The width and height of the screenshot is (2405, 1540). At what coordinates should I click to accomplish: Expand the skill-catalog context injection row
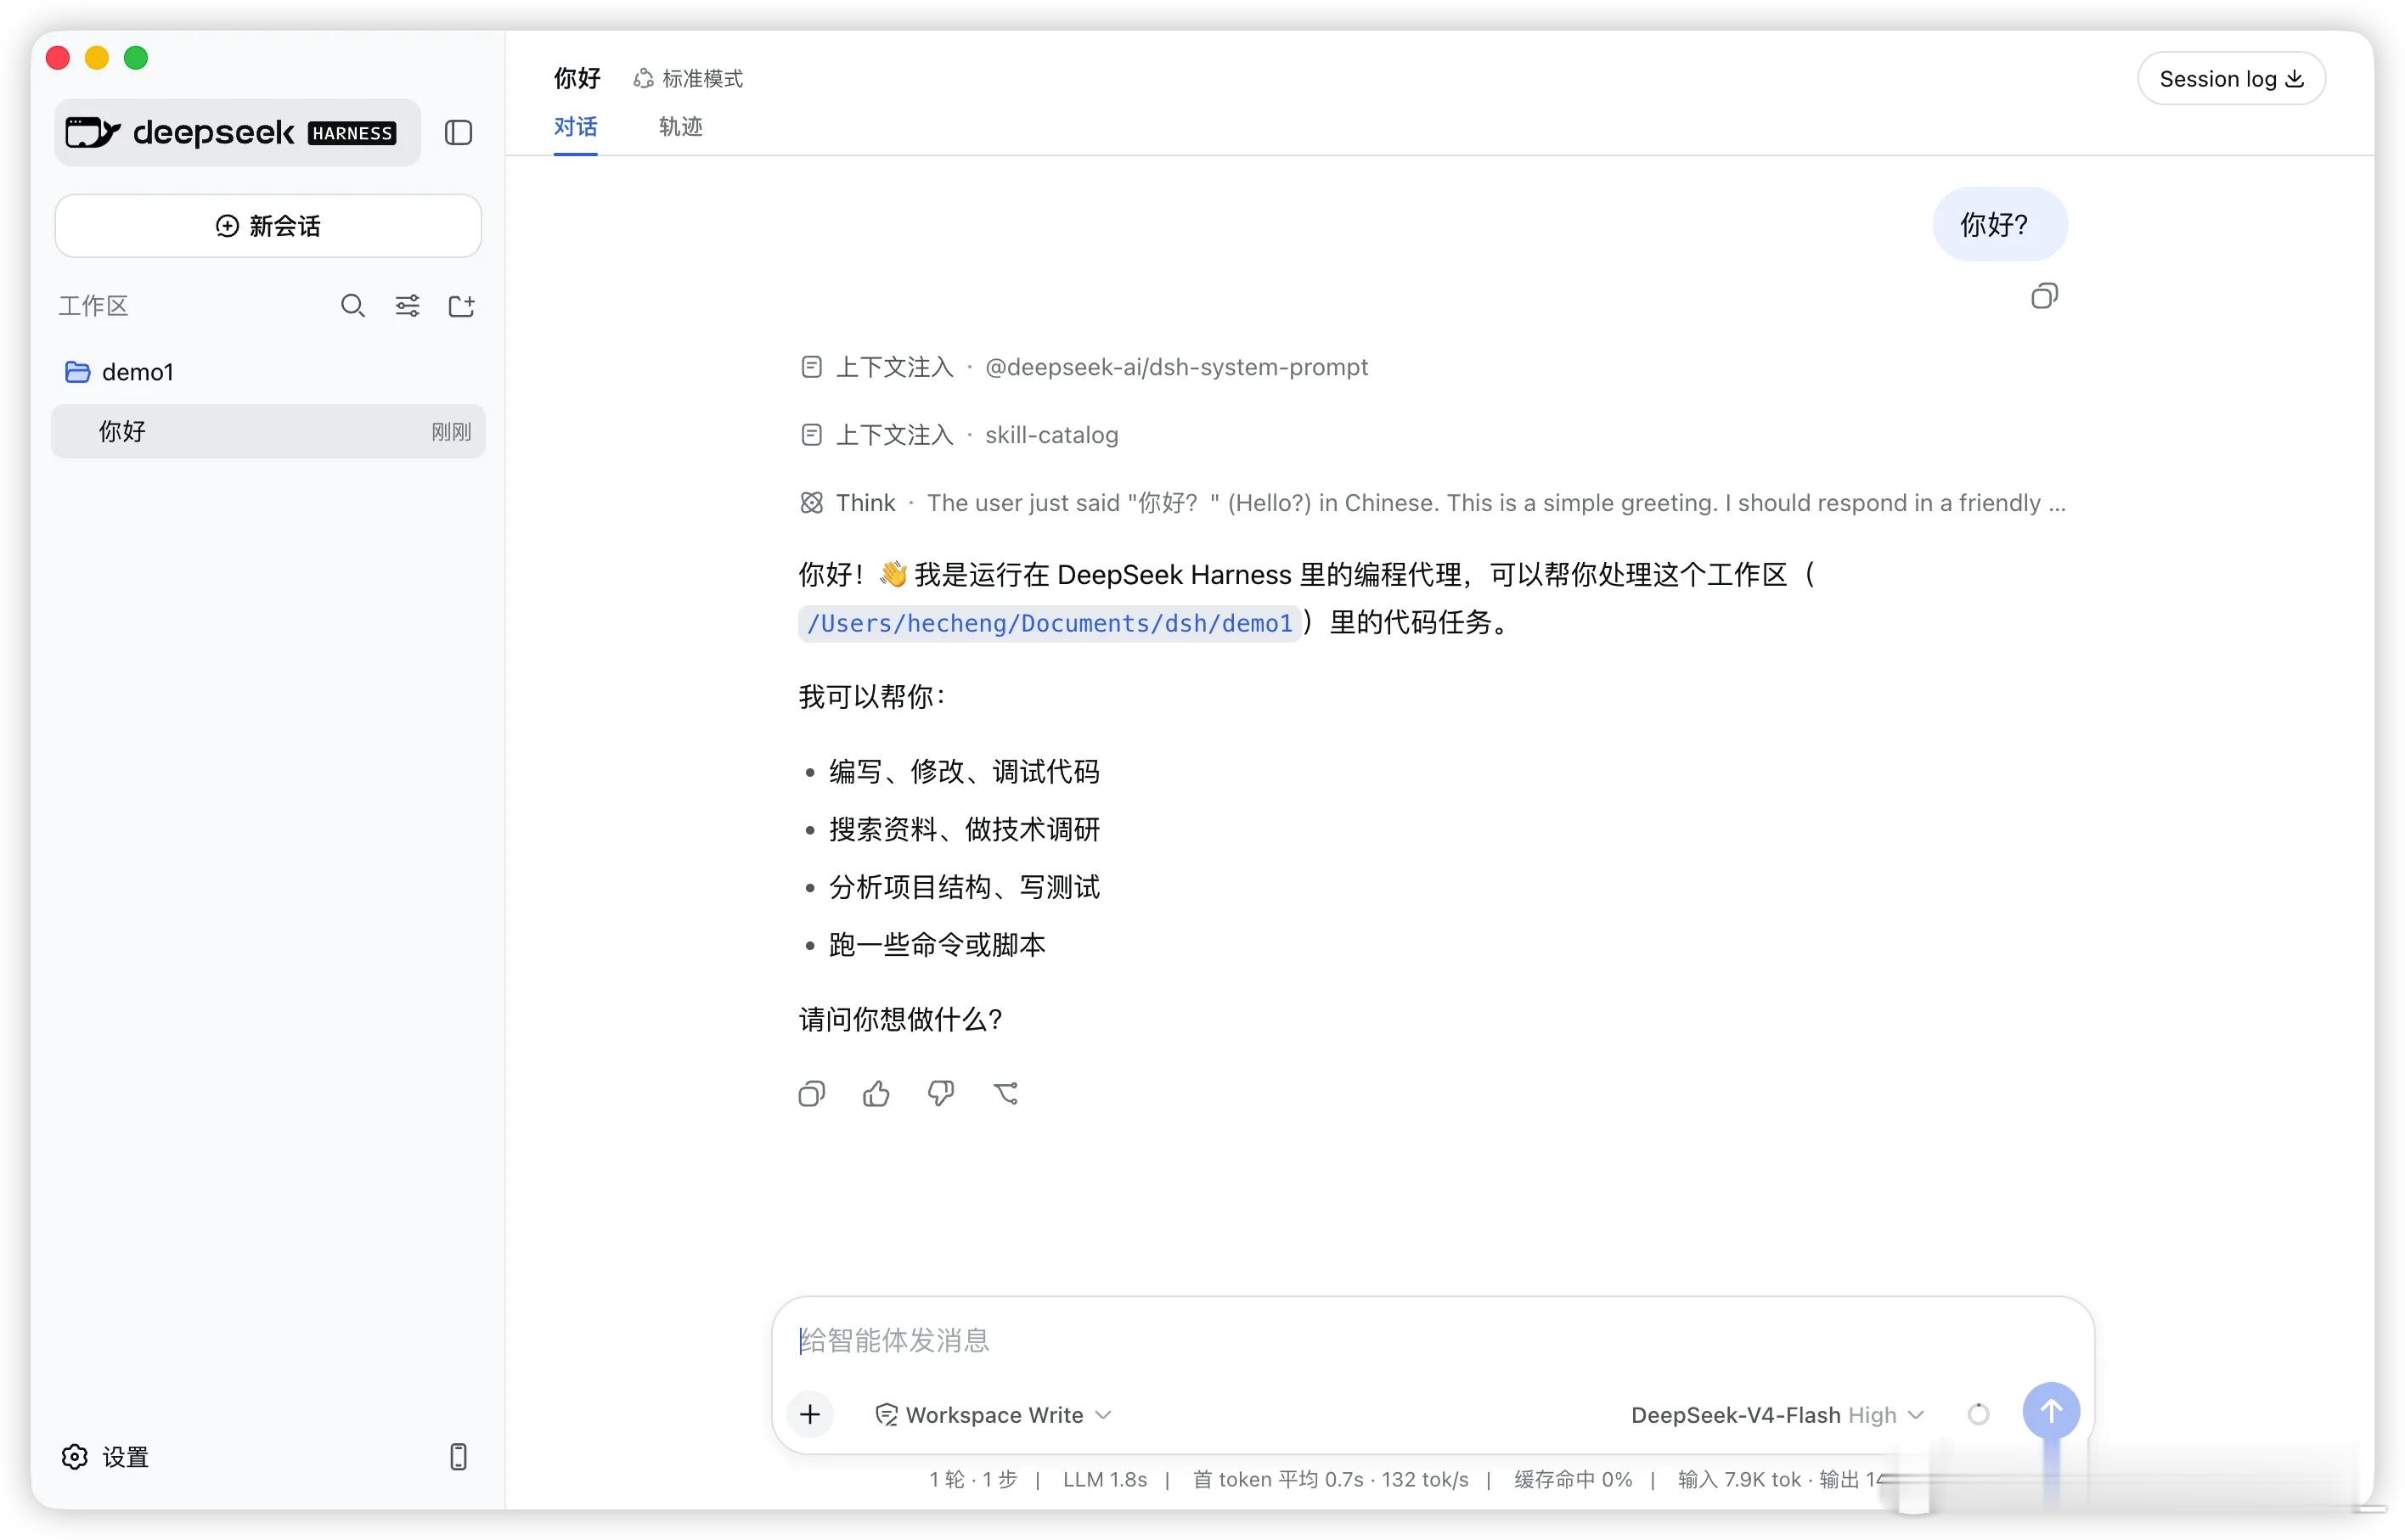tap(959, 435)
